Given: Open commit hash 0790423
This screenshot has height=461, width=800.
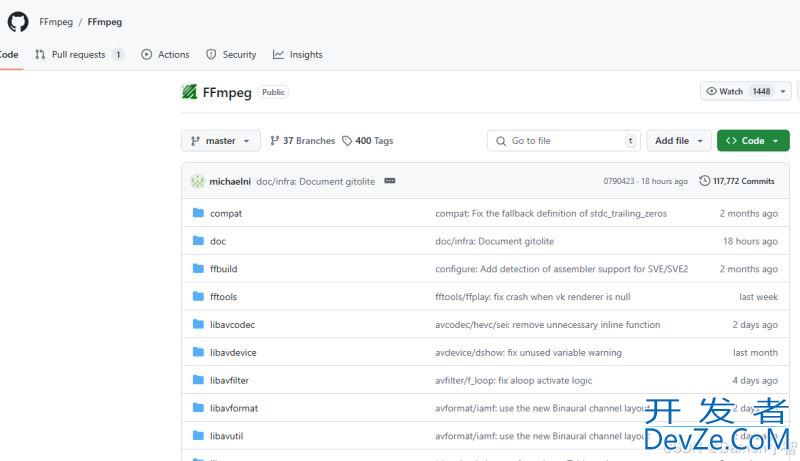Looking at the screenshot, I should (619, 181).
